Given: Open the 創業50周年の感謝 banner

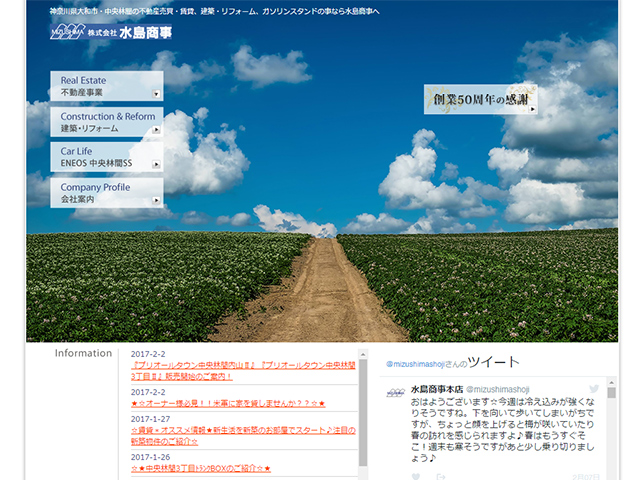Looking at the screenshot, I should click(480, 100).
